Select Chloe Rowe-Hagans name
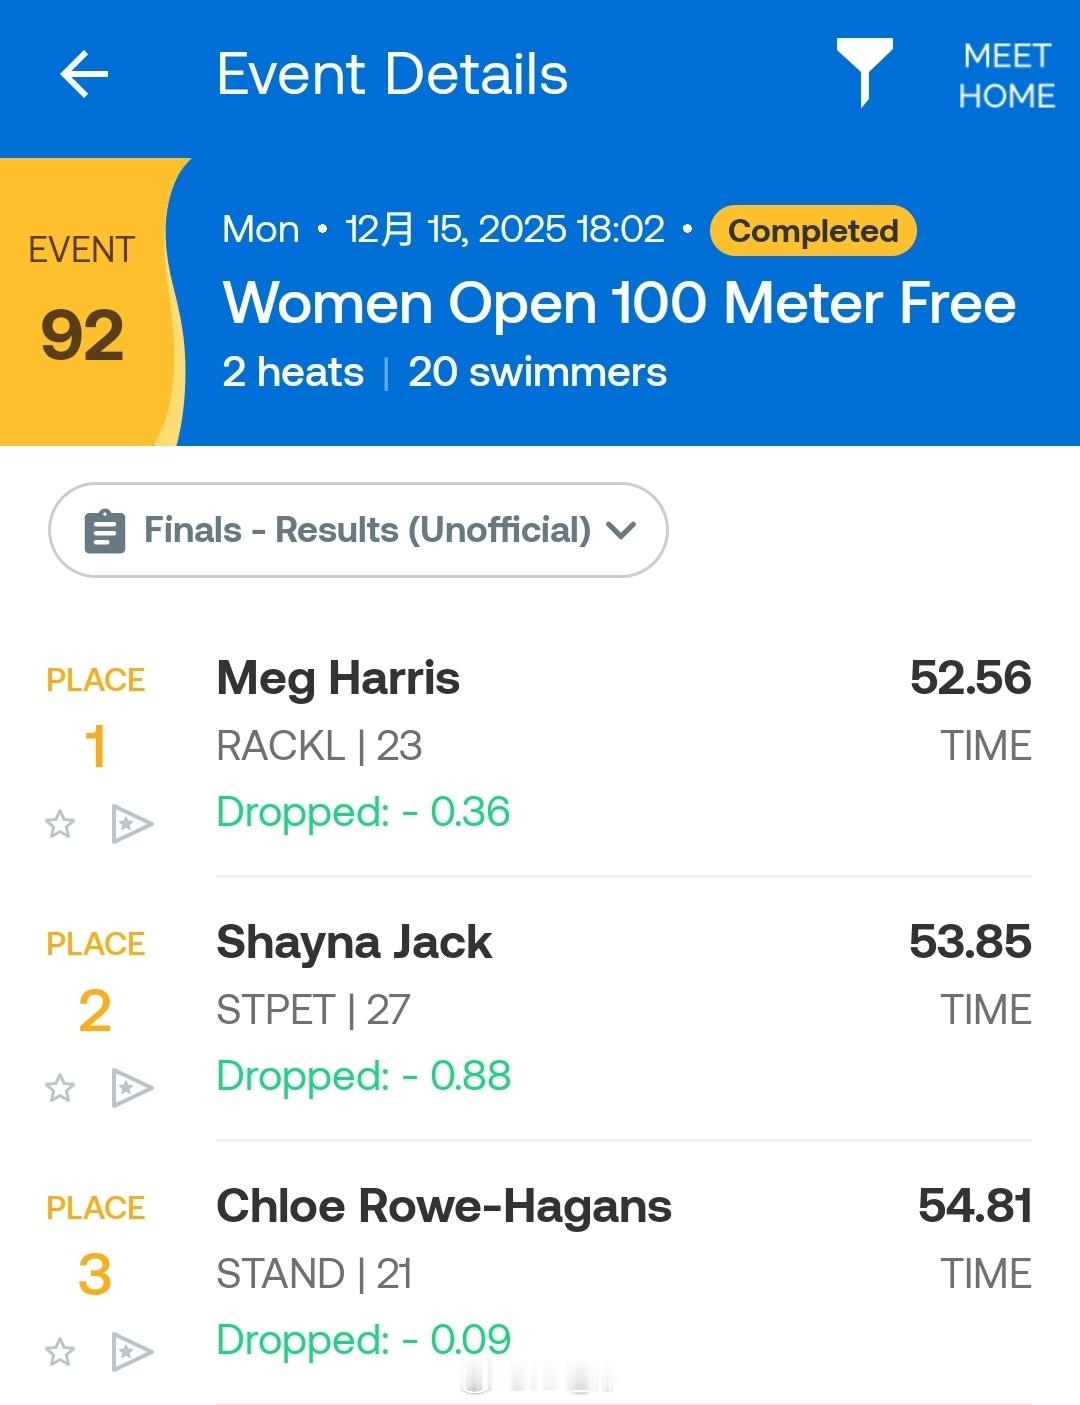This screenshot has height=1405, width=1080. (444, 1206)
